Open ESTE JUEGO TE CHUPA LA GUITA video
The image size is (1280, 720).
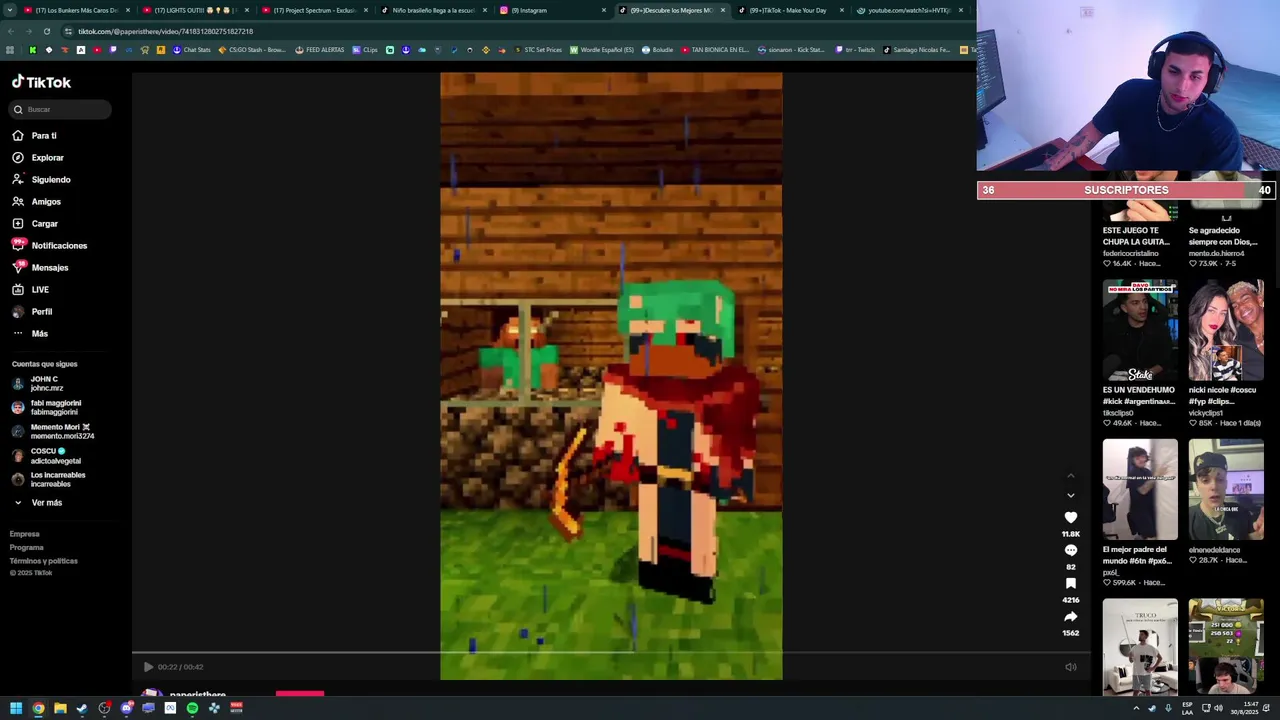pos(1136,236)
